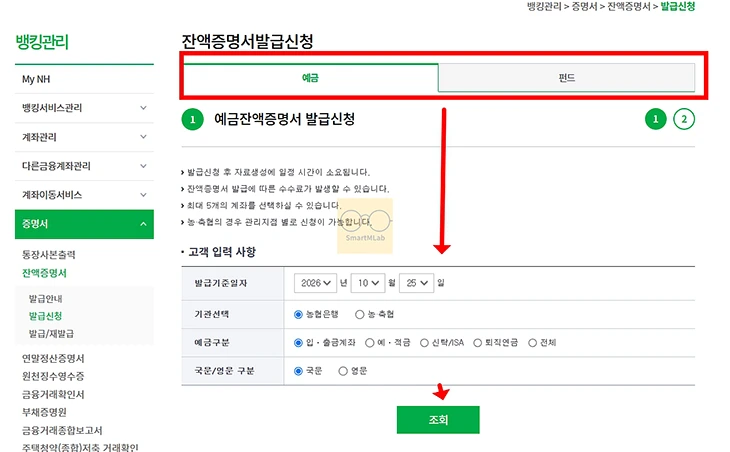Open 부채증명원 sidebar link
The image size is (730, 452).
pos(44,412)
